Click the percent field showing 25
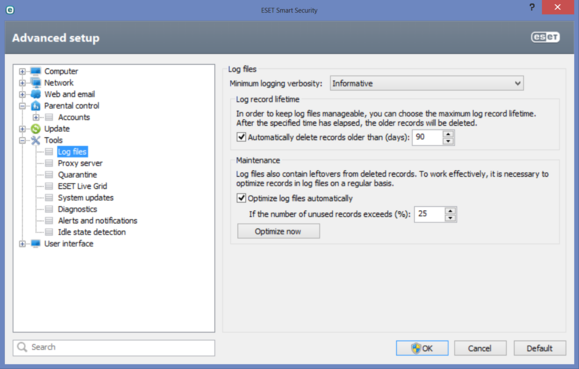The height and width of the screenshot is (369, 579). tap(429, 214)
